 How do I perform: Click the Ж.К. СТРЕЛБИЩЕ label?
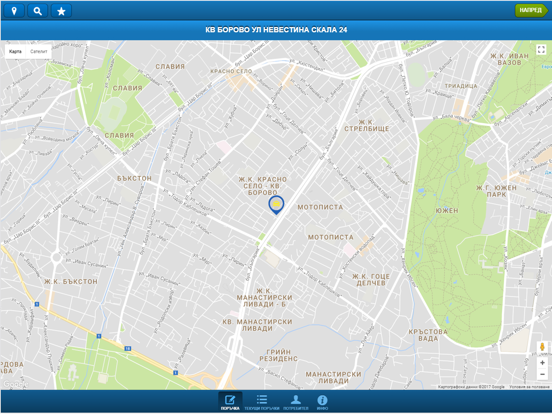[366, 125]
